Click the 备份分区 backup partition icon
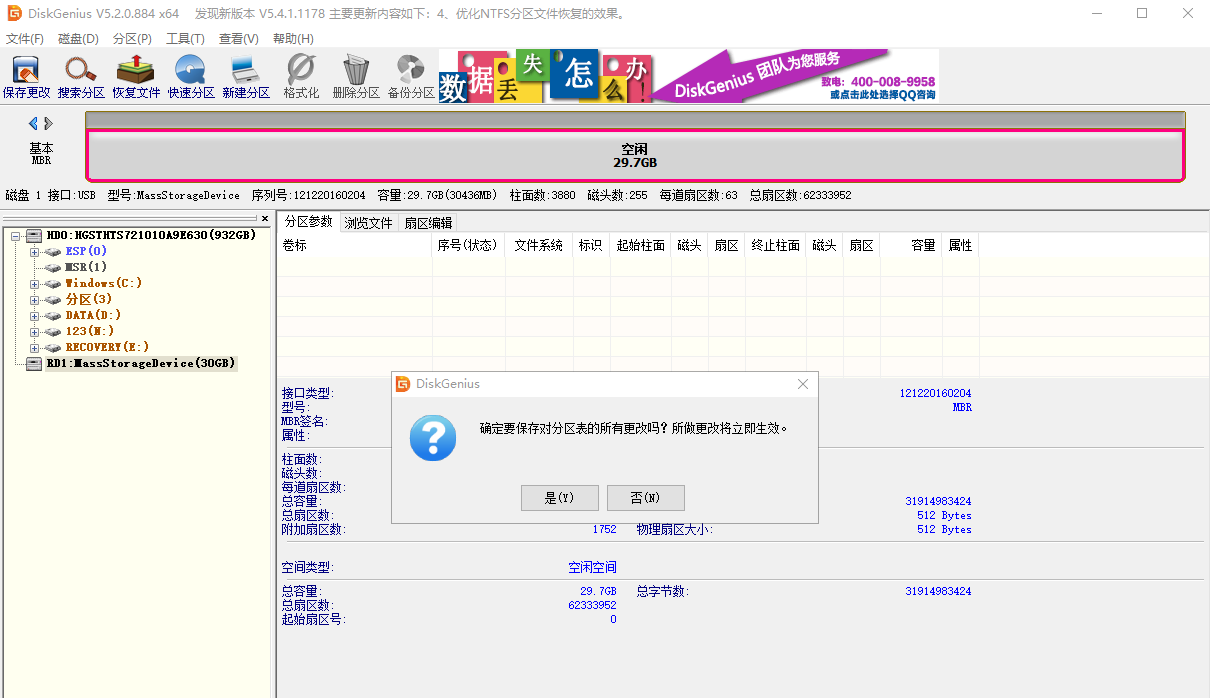Image resolution: width=1210 pixels, height=698 pixels. click(411, 77)
